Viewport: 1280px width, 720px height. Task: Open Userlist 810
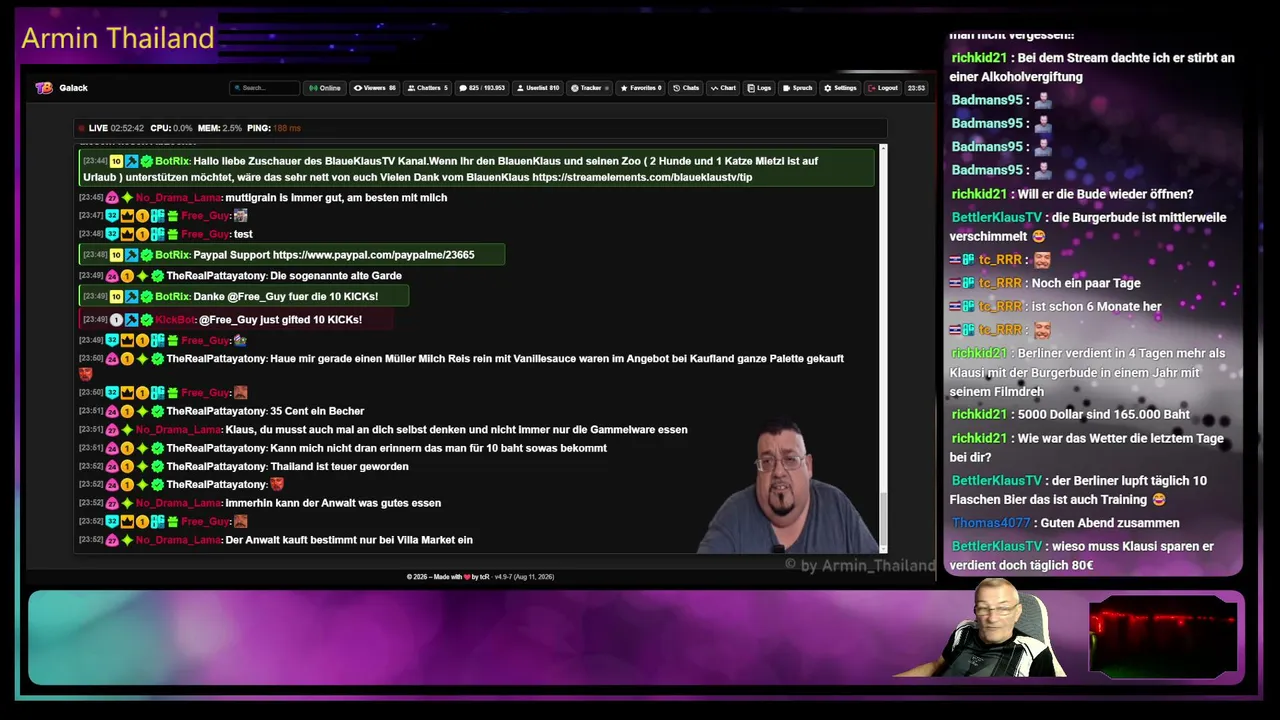click(538, 88)
